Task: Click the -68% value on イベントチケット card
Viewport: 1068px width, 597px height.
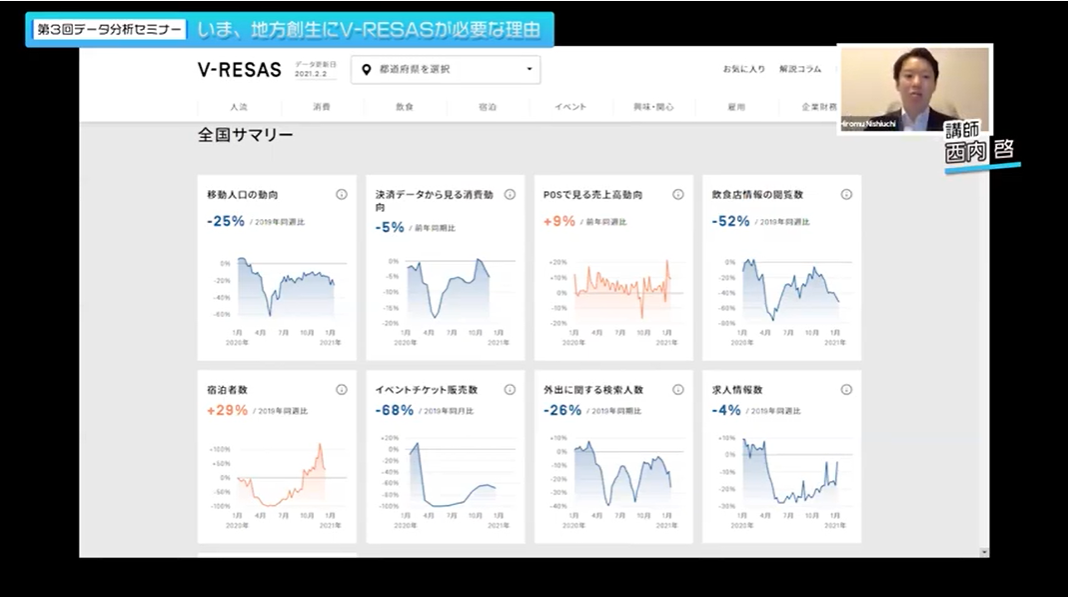Action: point(394,410)
